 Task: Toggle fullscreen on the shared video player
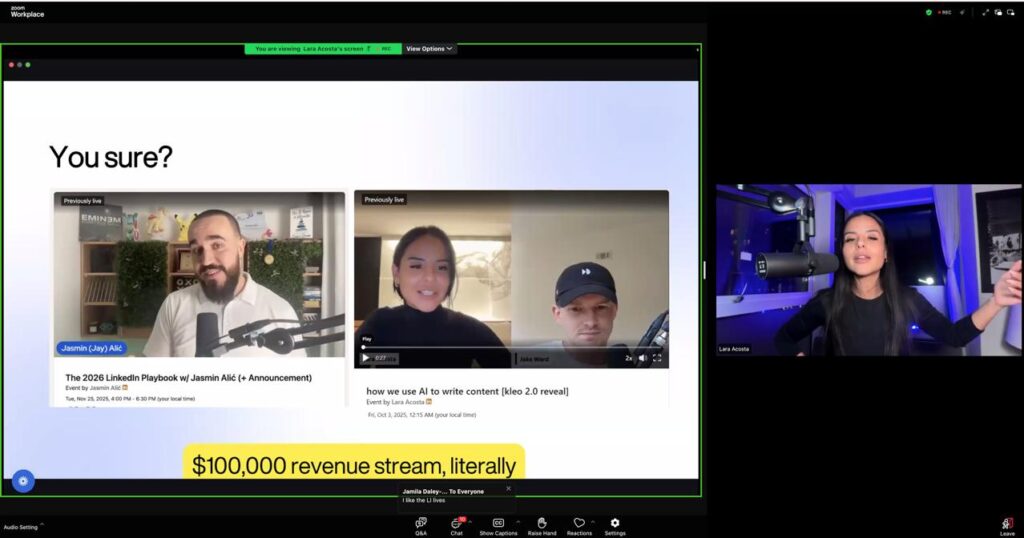point(657,358)
